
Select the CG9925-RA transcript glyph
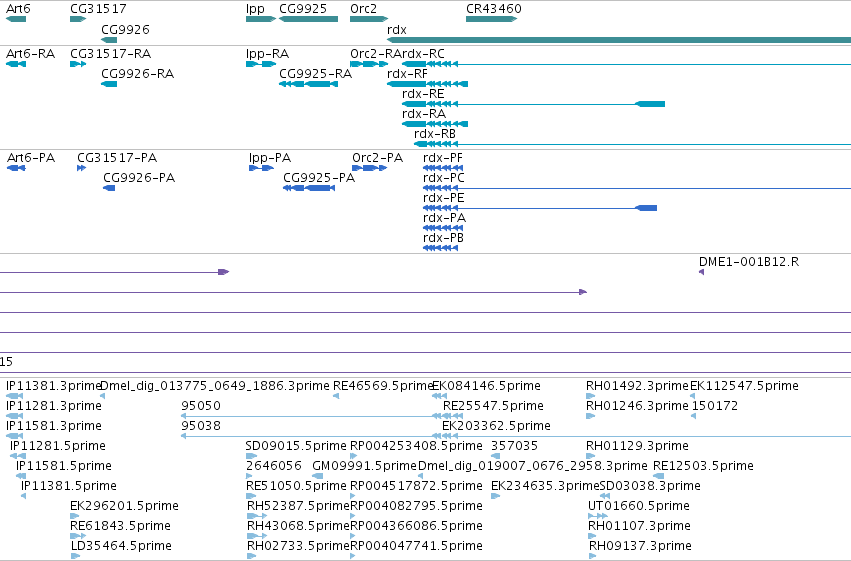pos(308,84)
